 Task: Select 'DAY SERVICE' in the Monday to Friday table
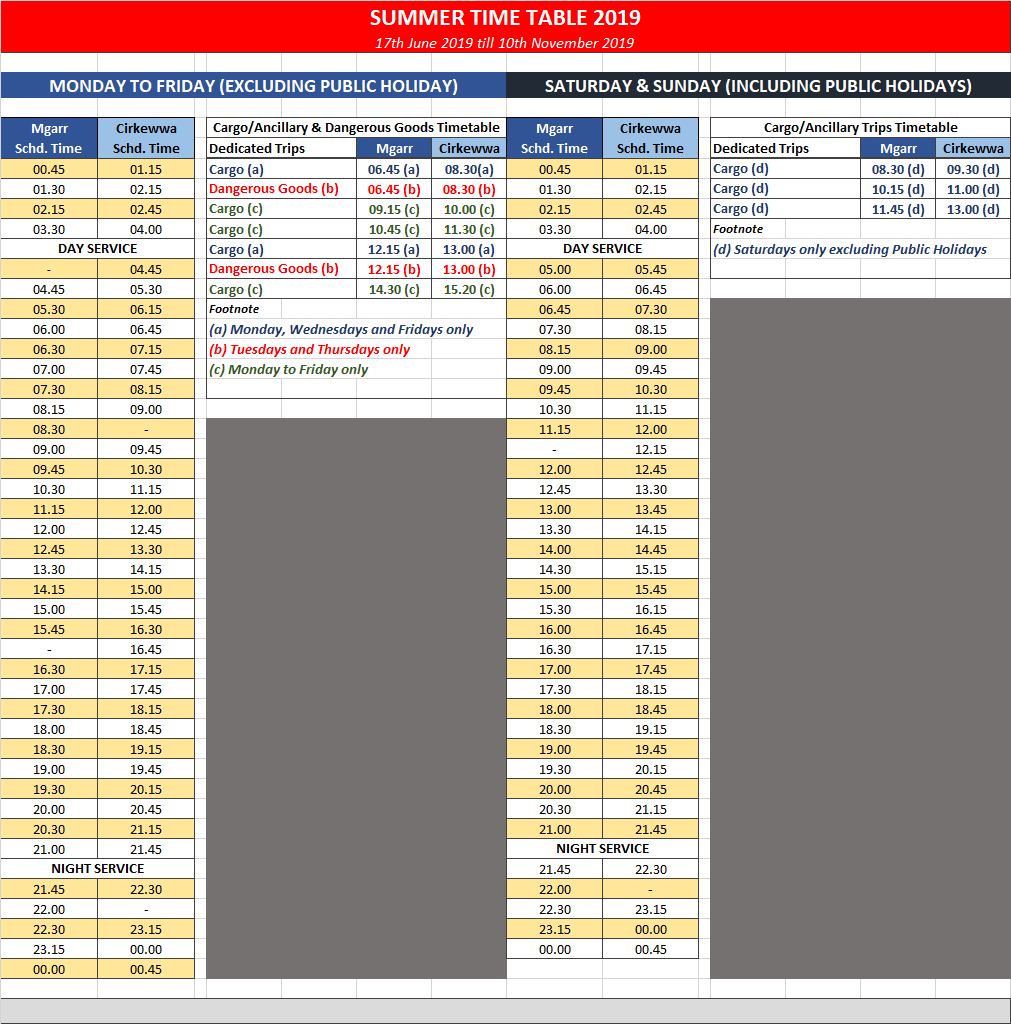point(97,249)
